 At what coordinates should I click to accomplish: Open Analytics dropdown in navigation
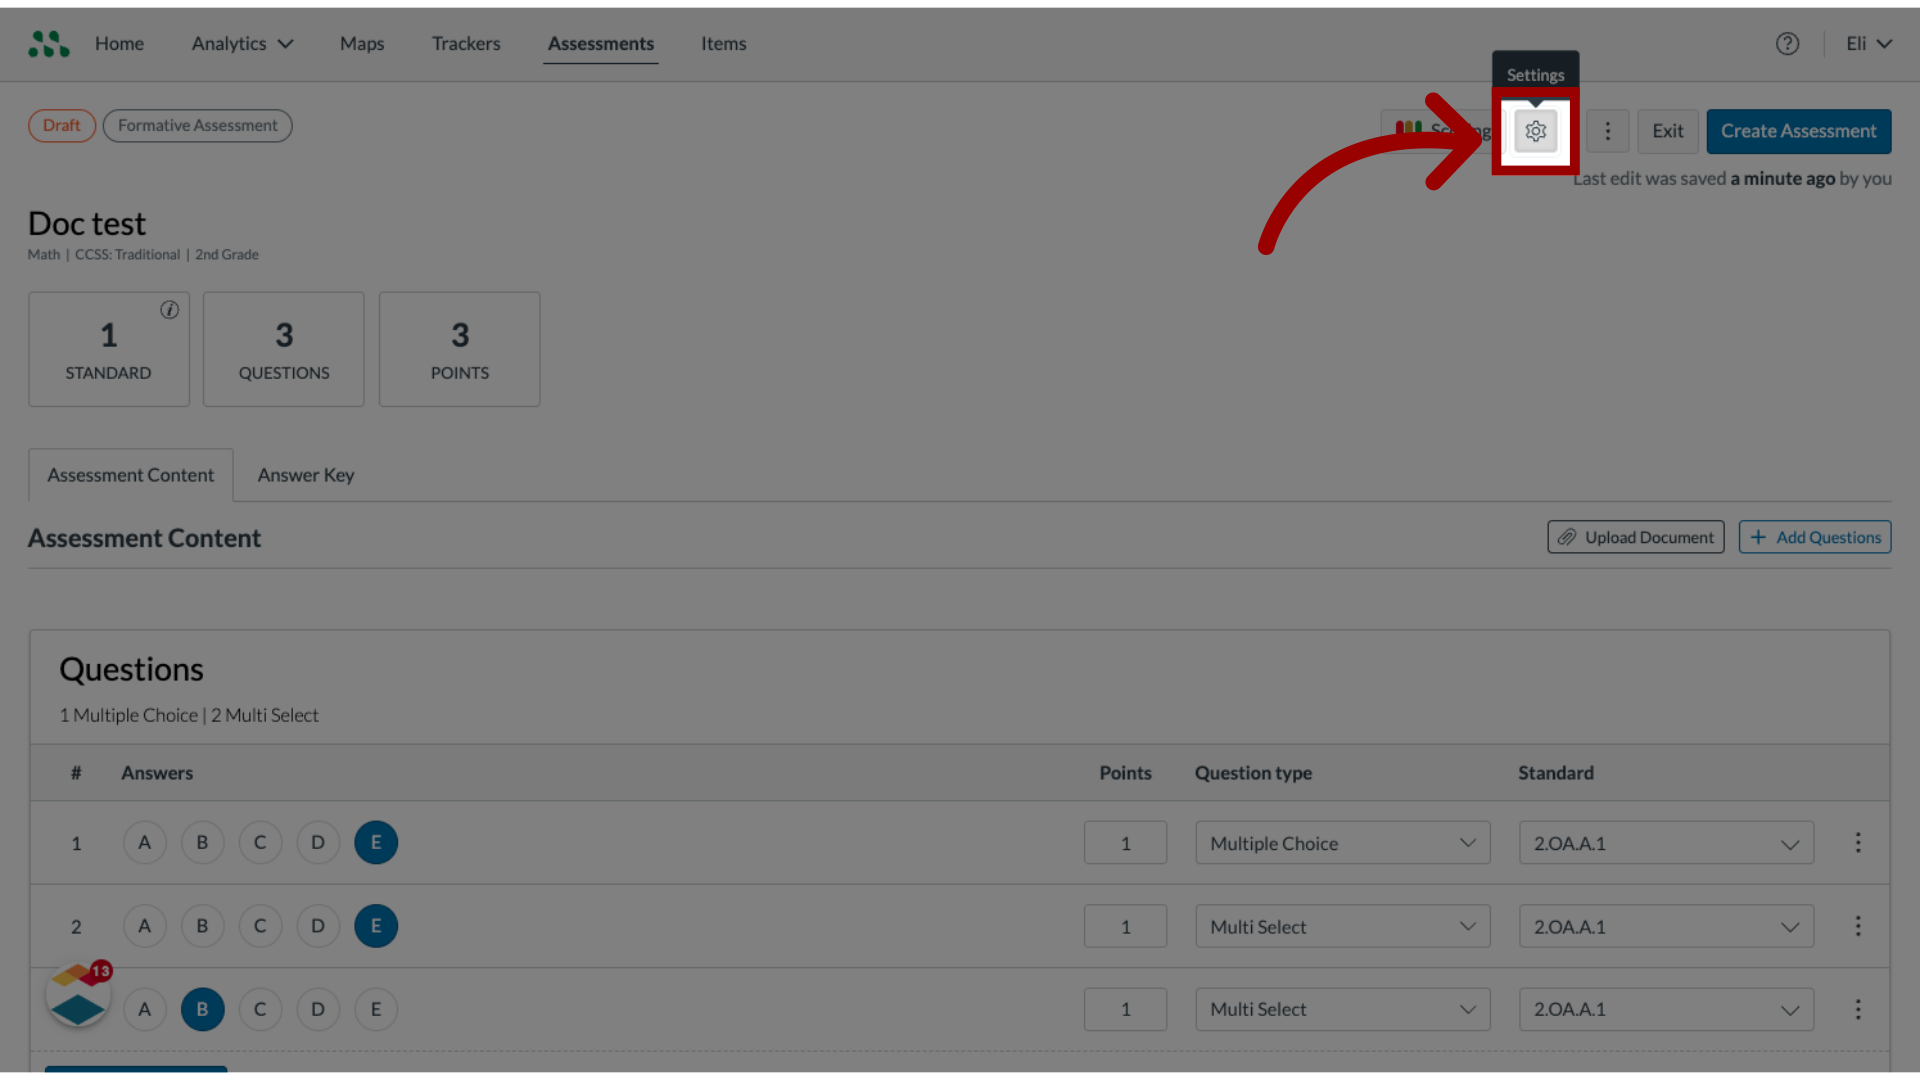(241, 42)
